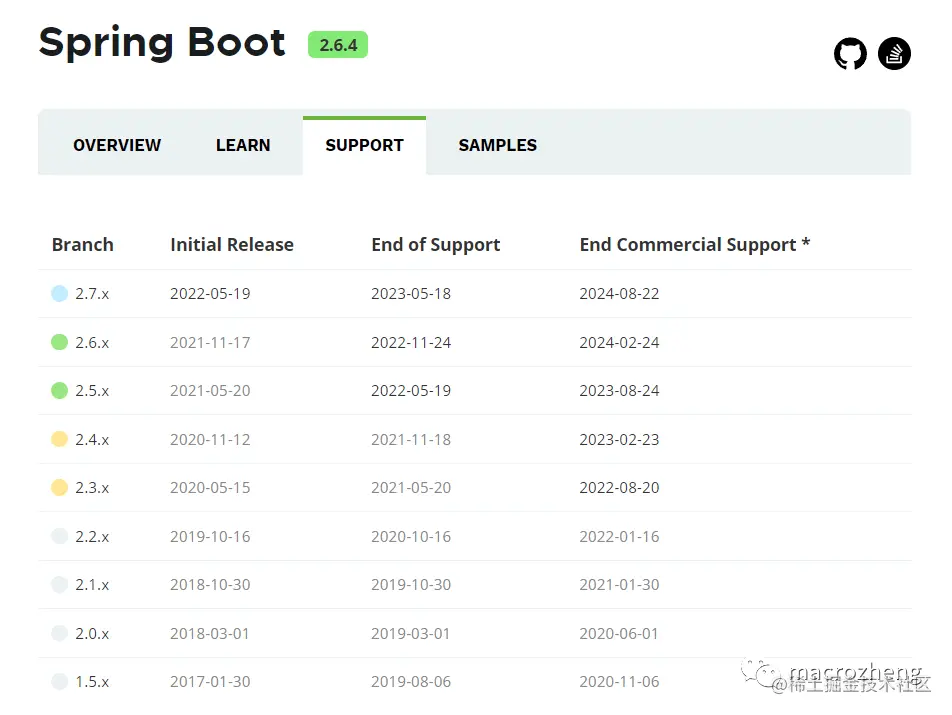Click initial release date 2022-05-19
Screen dimensions: 952x715
pos(210,294)
